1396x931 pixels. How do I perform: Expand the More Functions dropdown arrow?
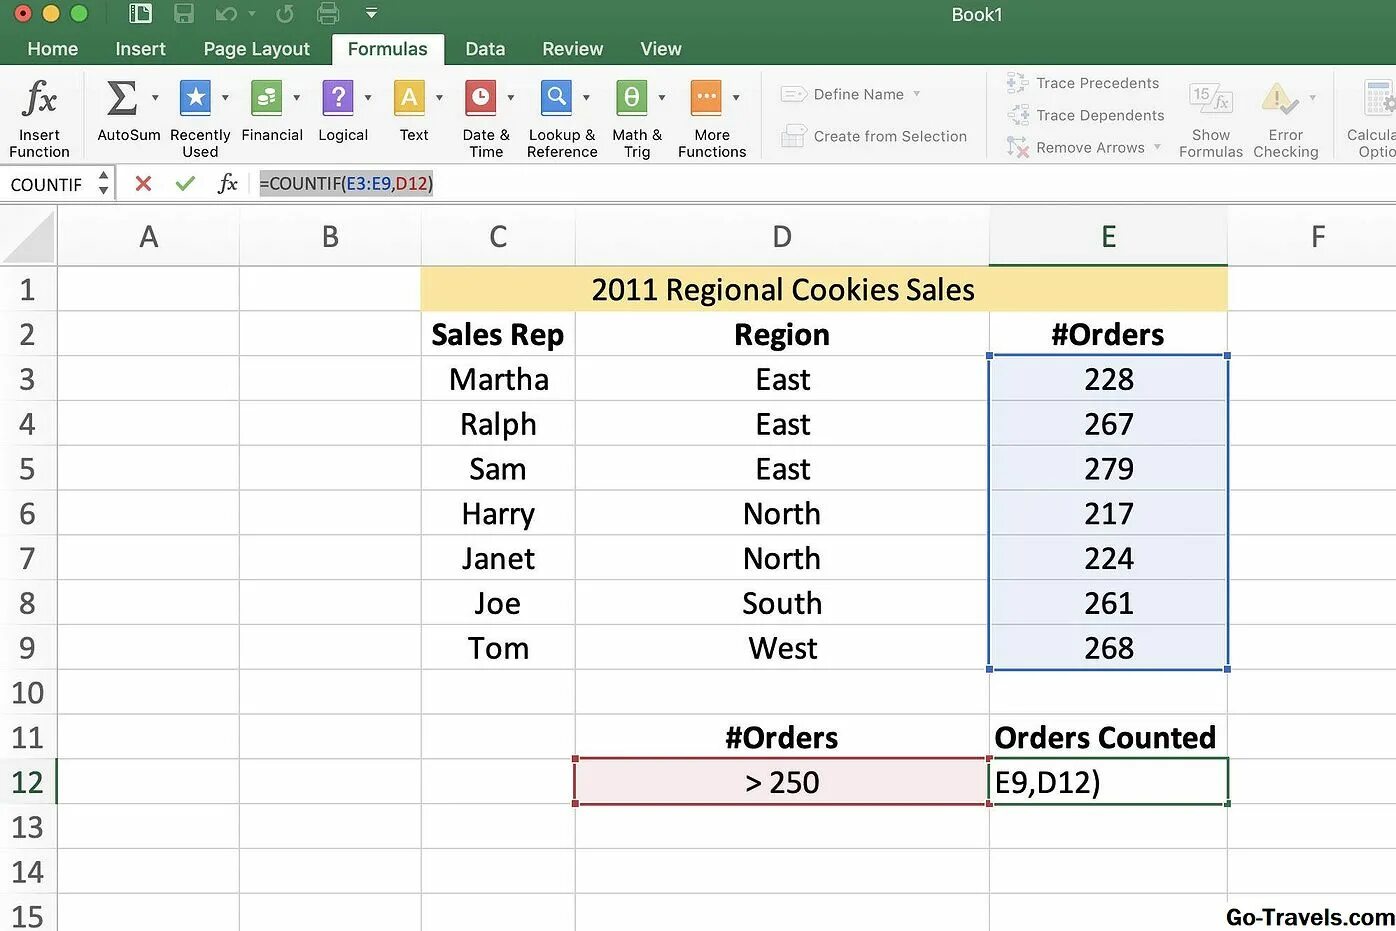(736, 98)
